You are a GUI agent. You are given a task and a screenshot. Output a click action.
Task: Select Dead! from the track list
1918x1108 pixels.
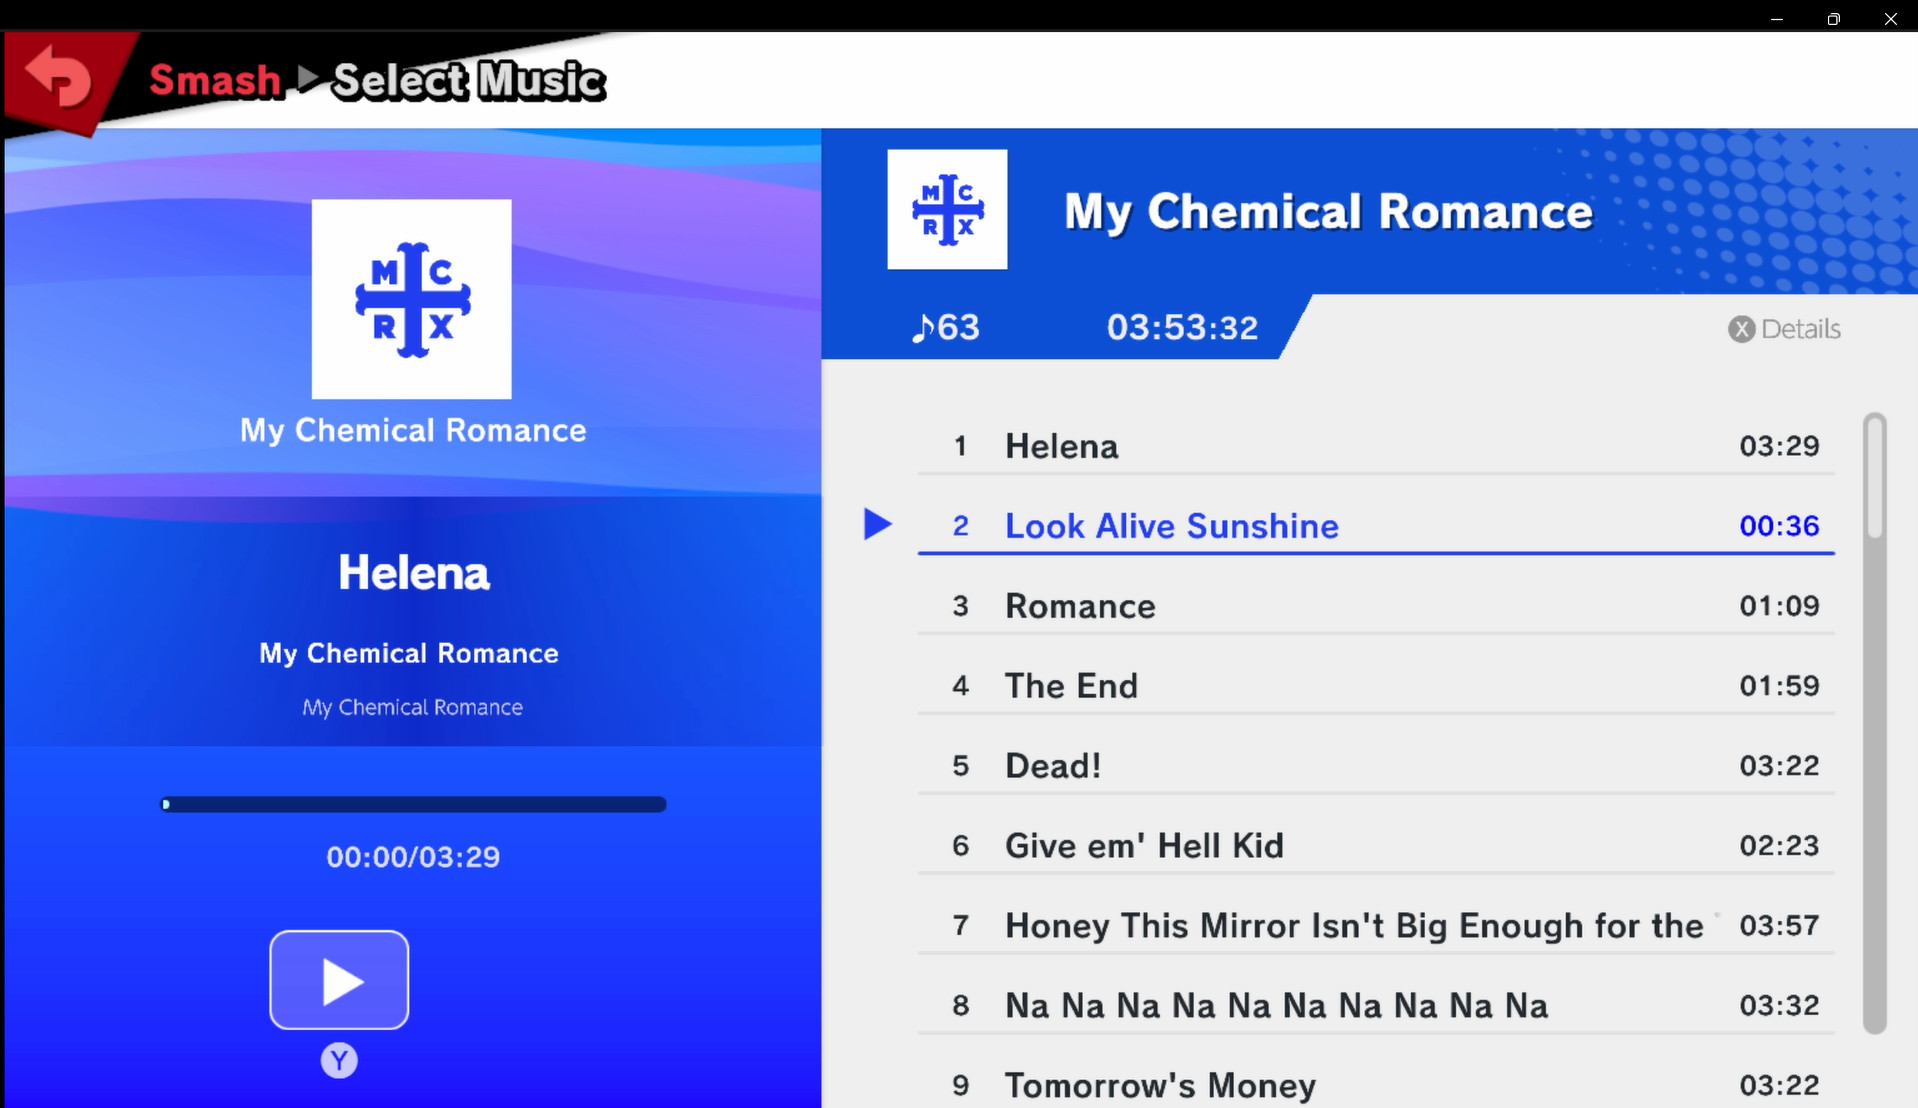[x=1053, y=765]
